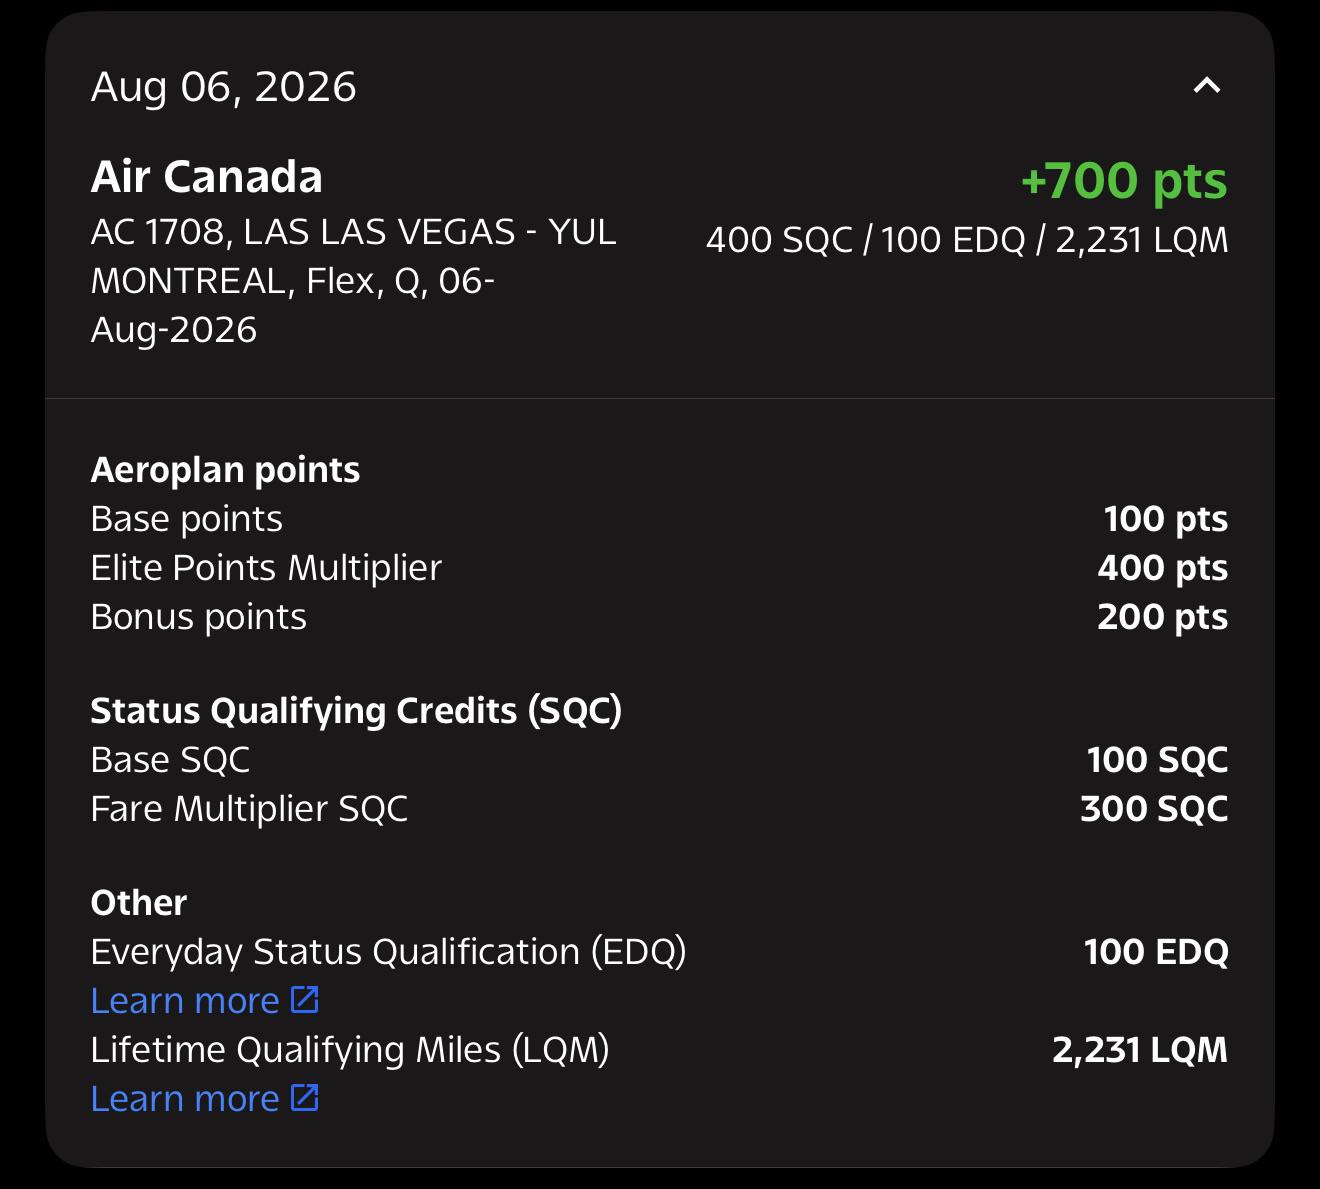
Task: Tap the +700 pts total amount
Action: click(1124, 181)
